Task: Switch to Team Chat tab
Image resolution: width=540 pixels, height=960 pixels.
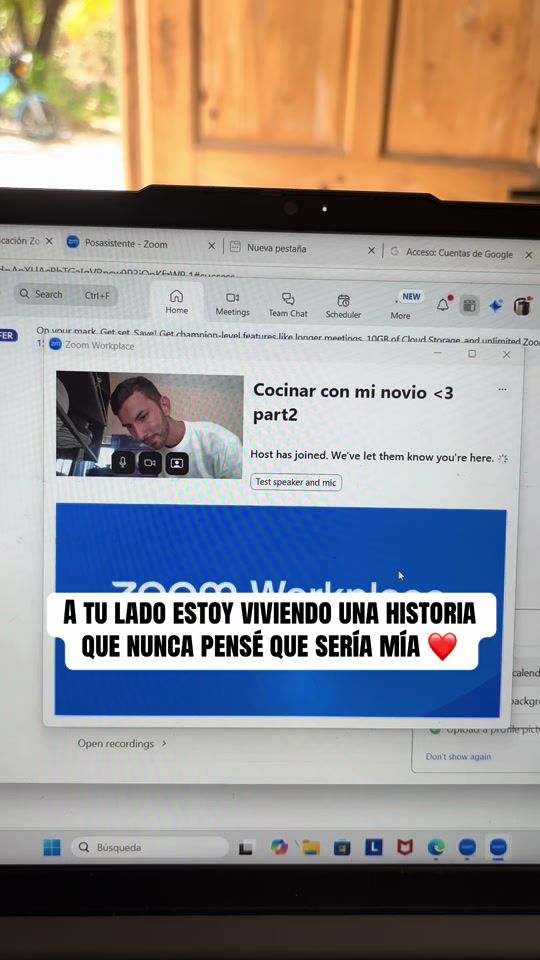Action: [x=288, y=304]
